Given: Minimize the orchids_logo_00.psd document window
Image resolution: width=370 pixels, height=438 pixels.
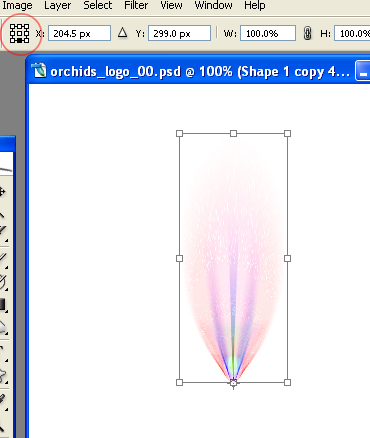Looking at the screenshot, I should [363, 71].
